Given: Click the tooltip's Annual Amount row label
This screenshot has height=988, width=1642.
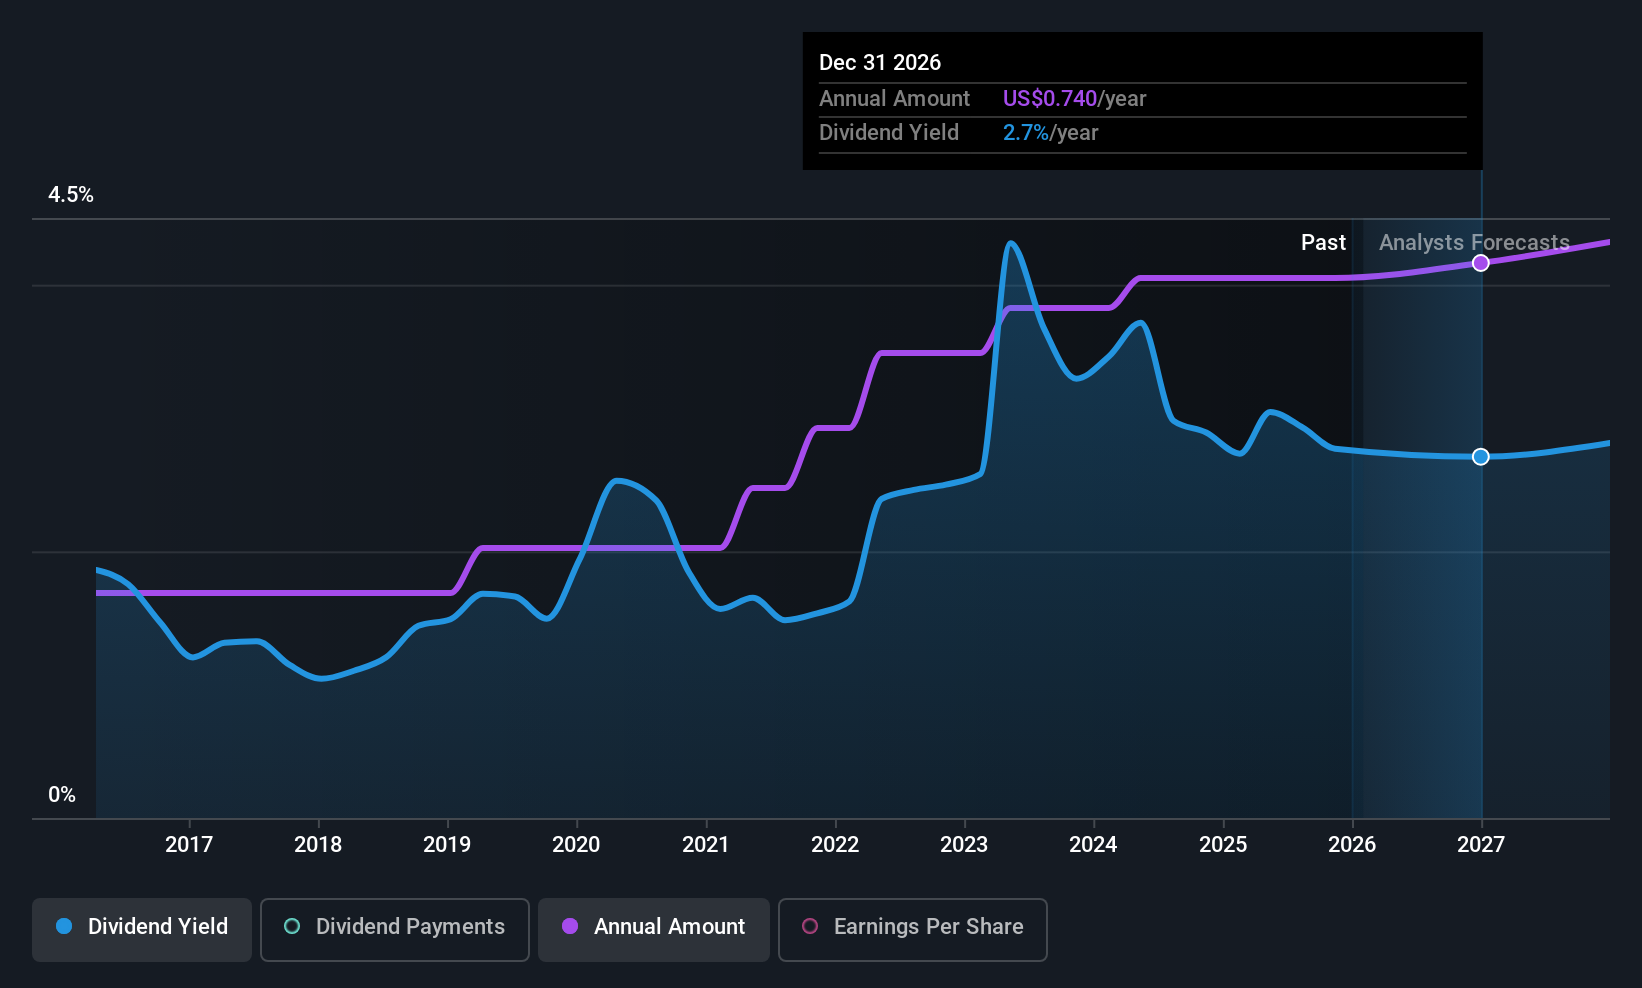Looking at the screenshot, I should tap(894, 99).
